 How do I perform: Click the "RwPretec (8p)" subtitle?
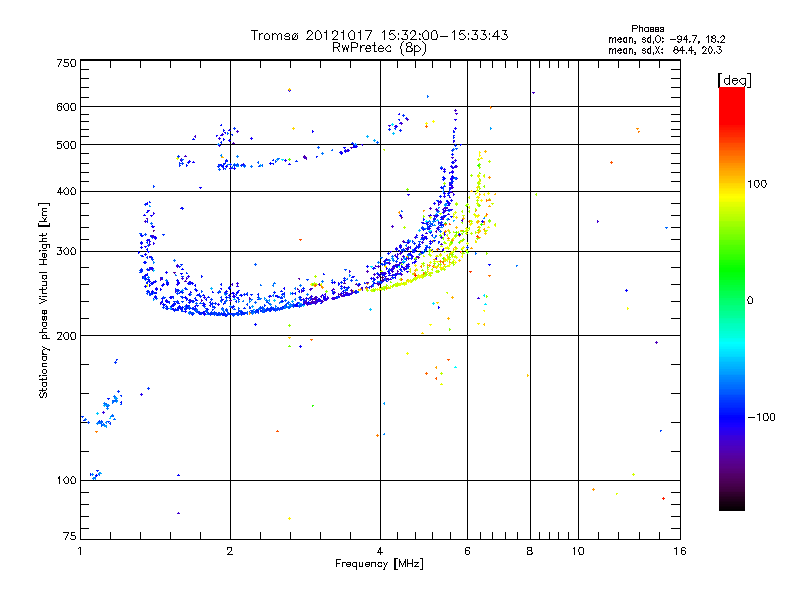pos(379,48)
